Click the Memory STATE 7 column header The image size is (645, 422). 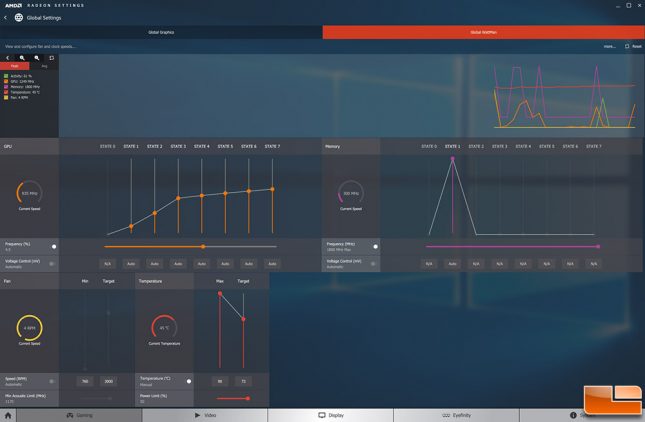(594, 146)
